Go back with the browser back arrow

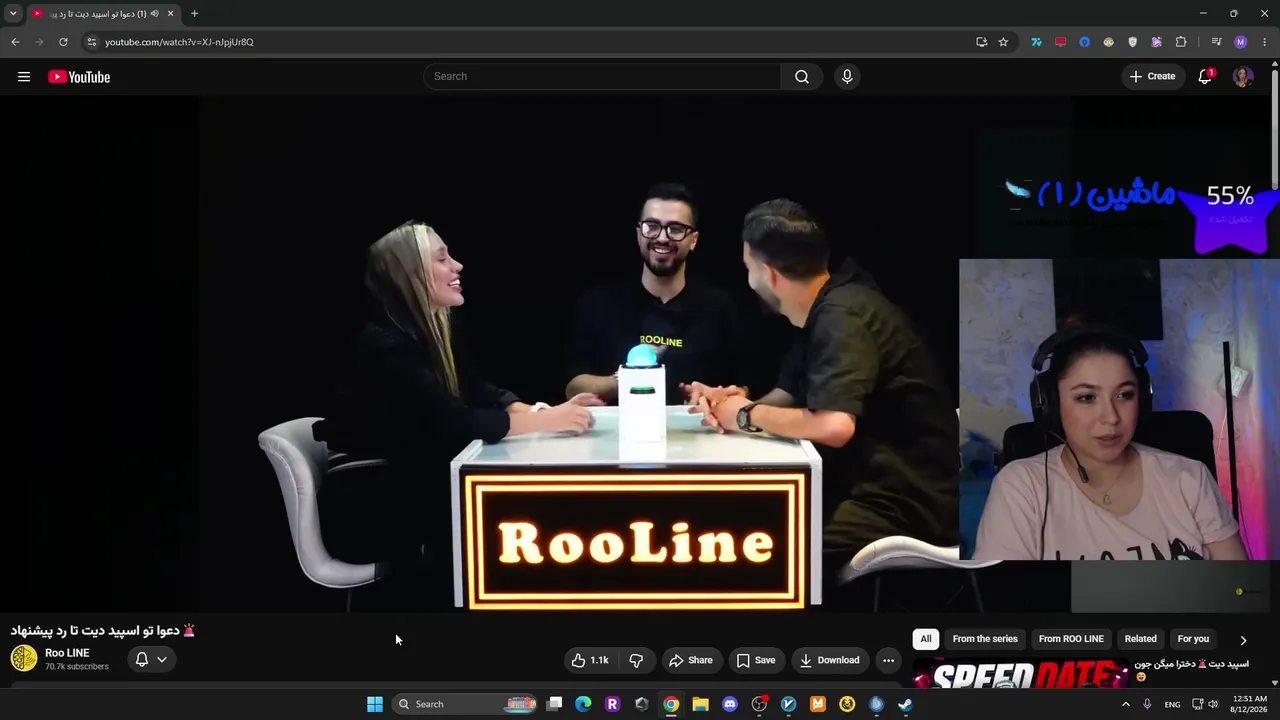(15, 42)
